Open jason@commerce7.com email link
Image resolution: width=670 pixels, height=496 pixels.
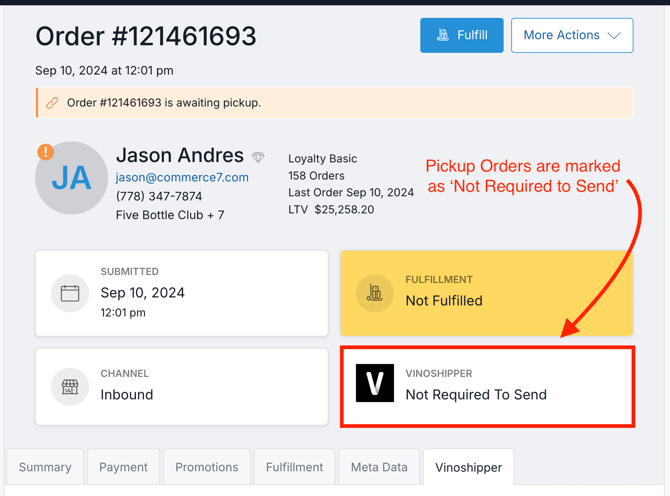point(182,177)
